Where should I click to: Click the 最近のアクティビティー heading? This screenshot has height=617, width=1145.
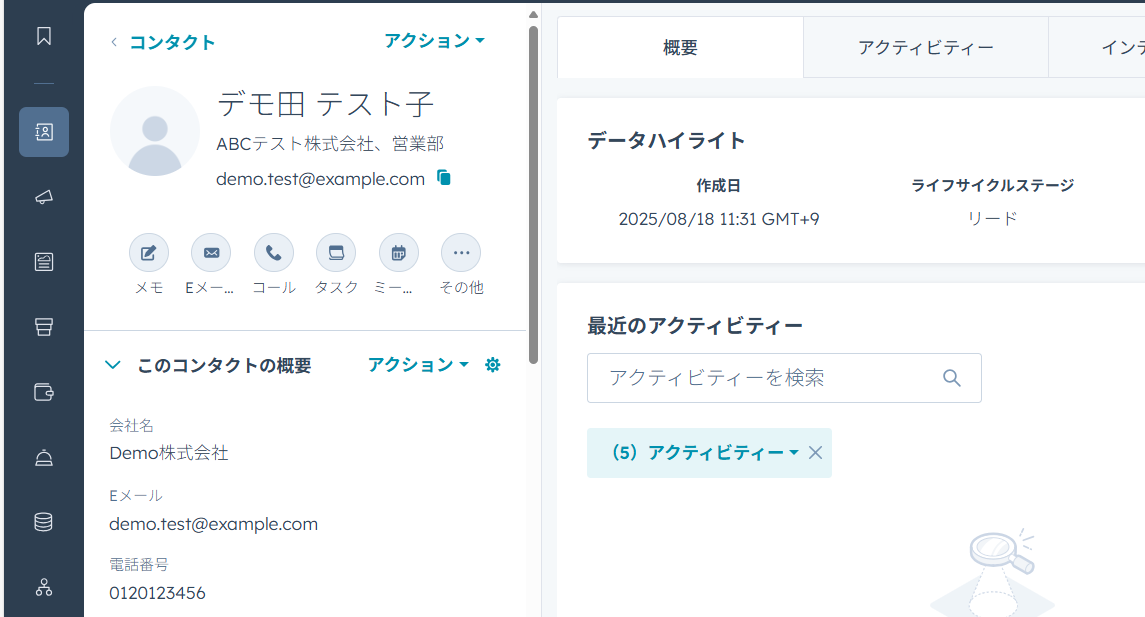(694, 326)
